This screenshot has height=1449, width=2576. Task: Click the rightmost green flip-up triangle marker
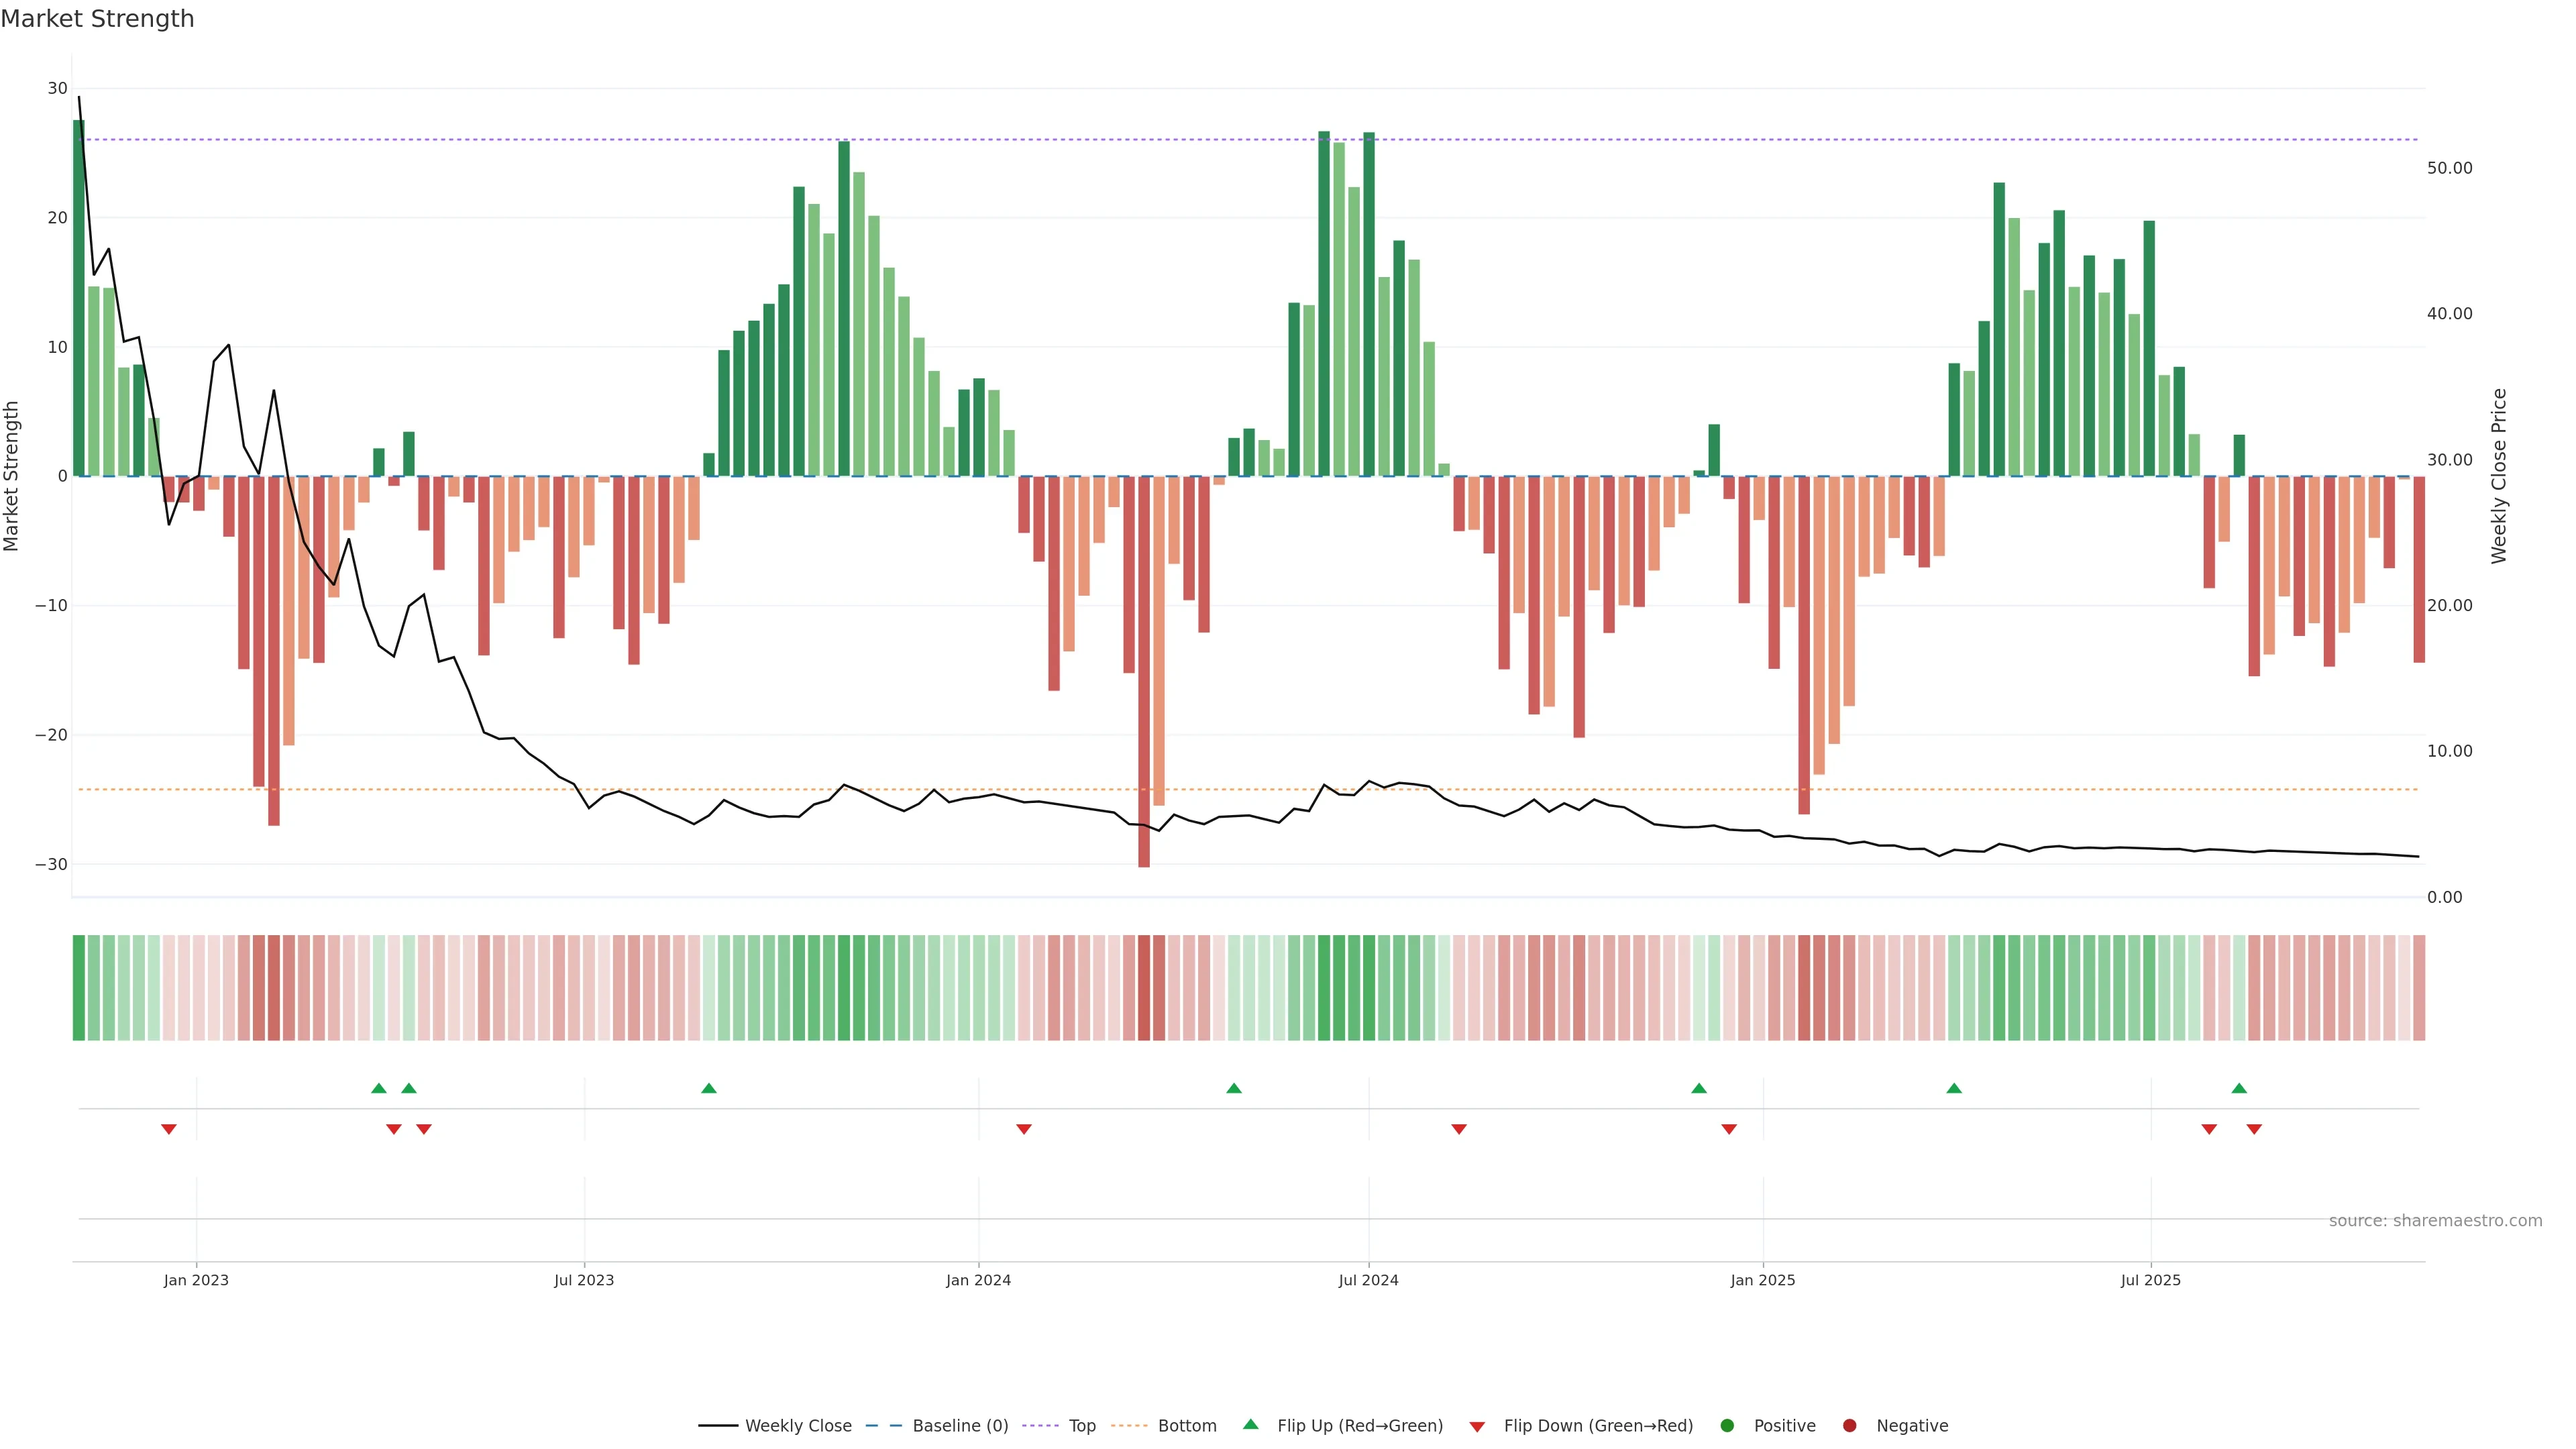click(2239, 1088)
